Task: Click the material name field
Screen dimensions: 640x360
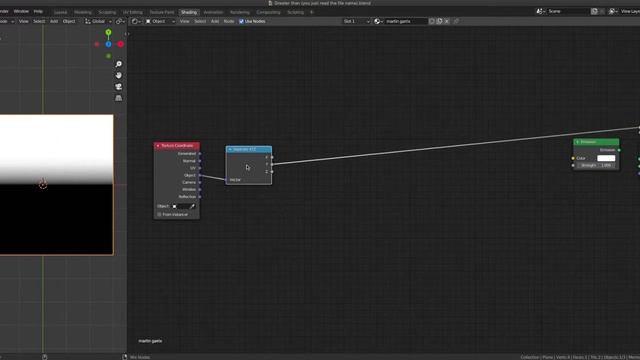Action: click(x=406, y=21)
